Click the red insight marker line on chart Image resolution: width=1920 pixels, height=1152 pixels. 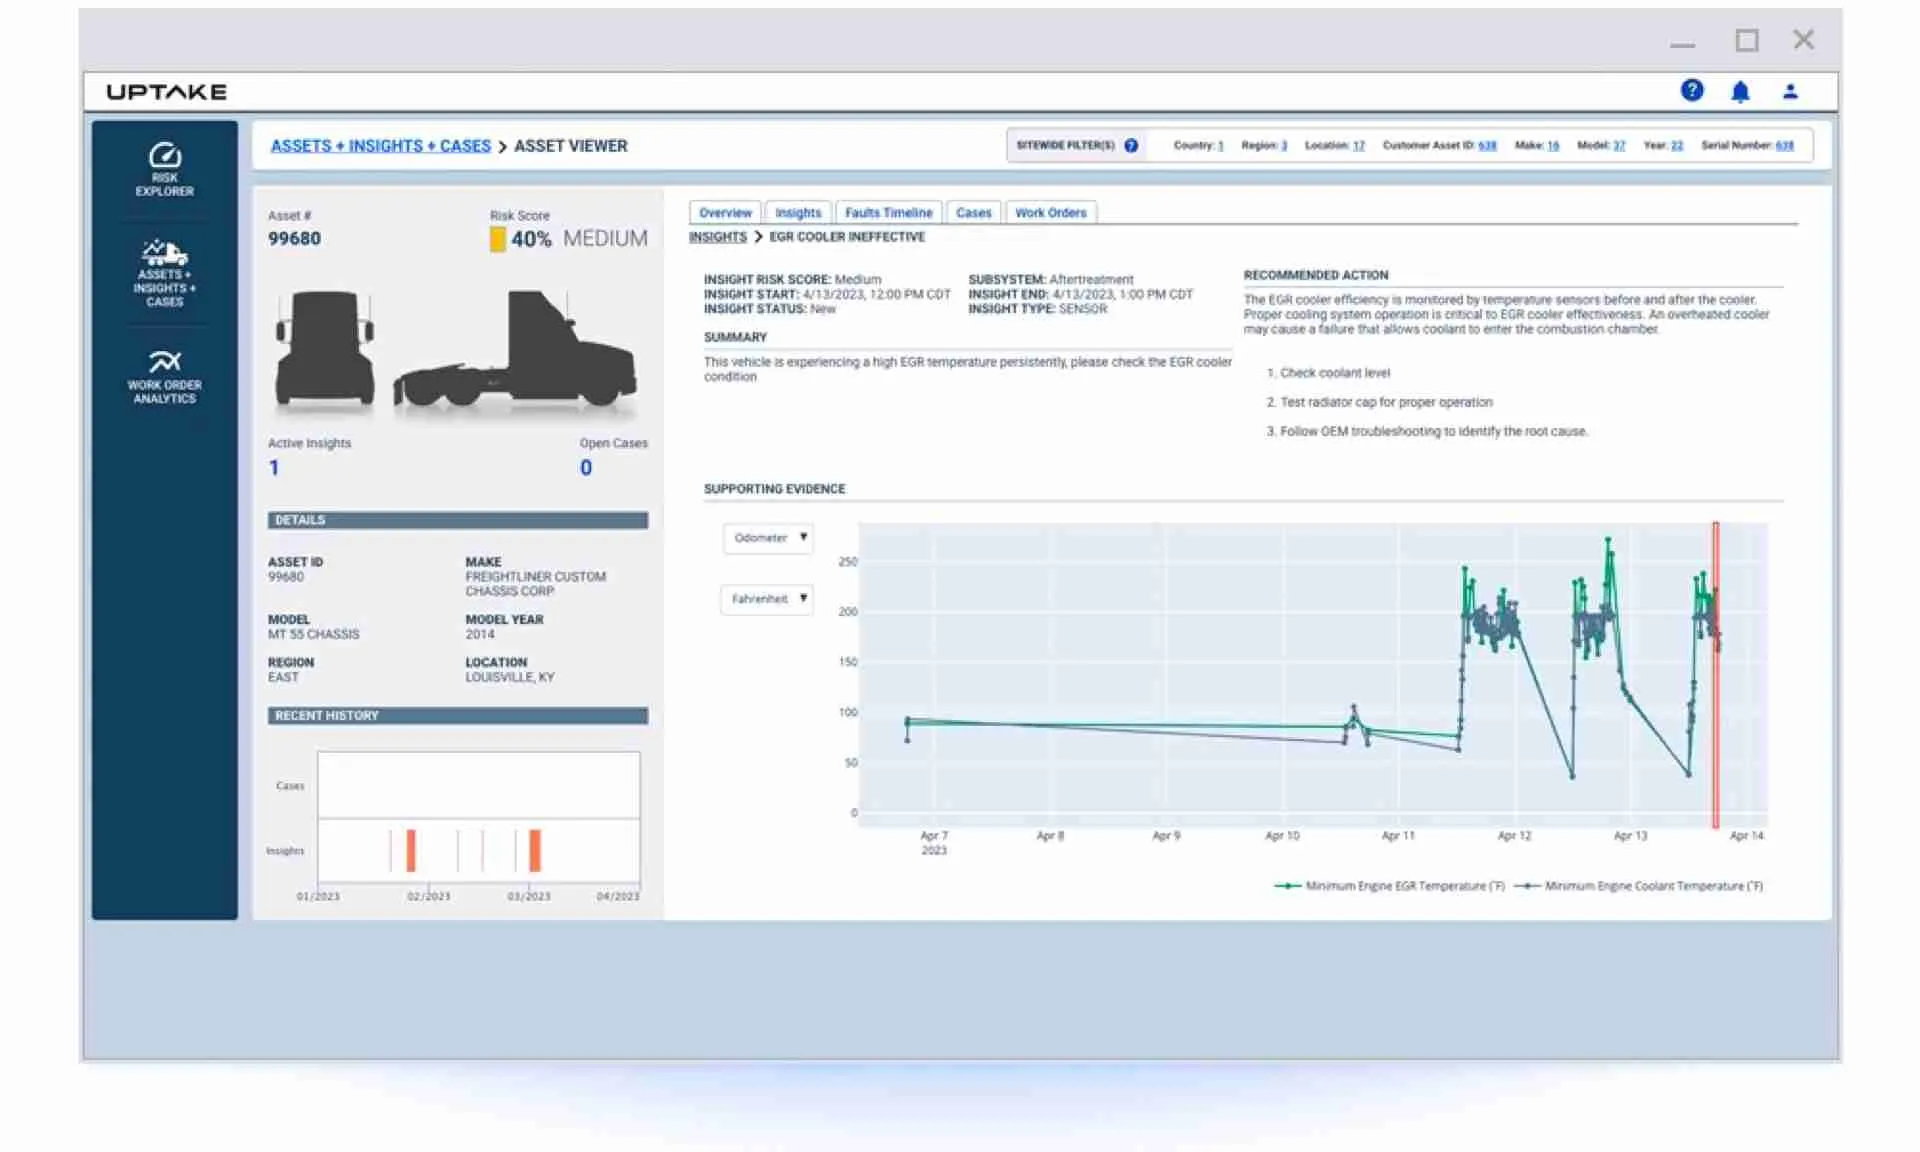pyautogui.click(x=1716, y=675)
